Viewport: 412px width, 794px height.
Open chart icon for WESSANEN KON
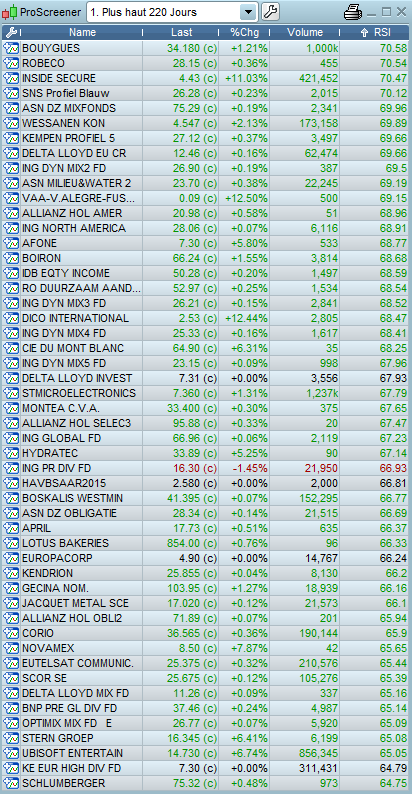11,123
